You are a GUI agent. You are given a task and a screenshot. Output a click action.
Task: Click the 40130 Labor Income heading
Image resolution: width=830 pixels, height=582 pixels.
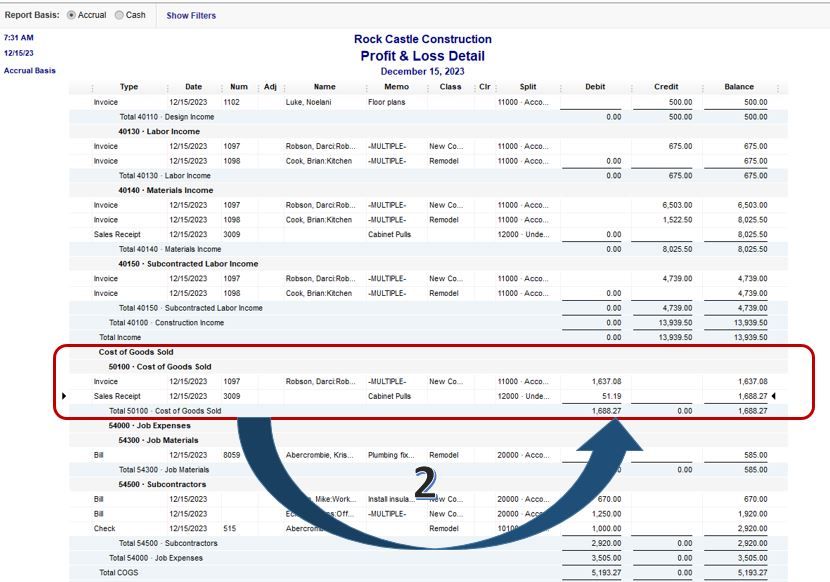point(159,131)
